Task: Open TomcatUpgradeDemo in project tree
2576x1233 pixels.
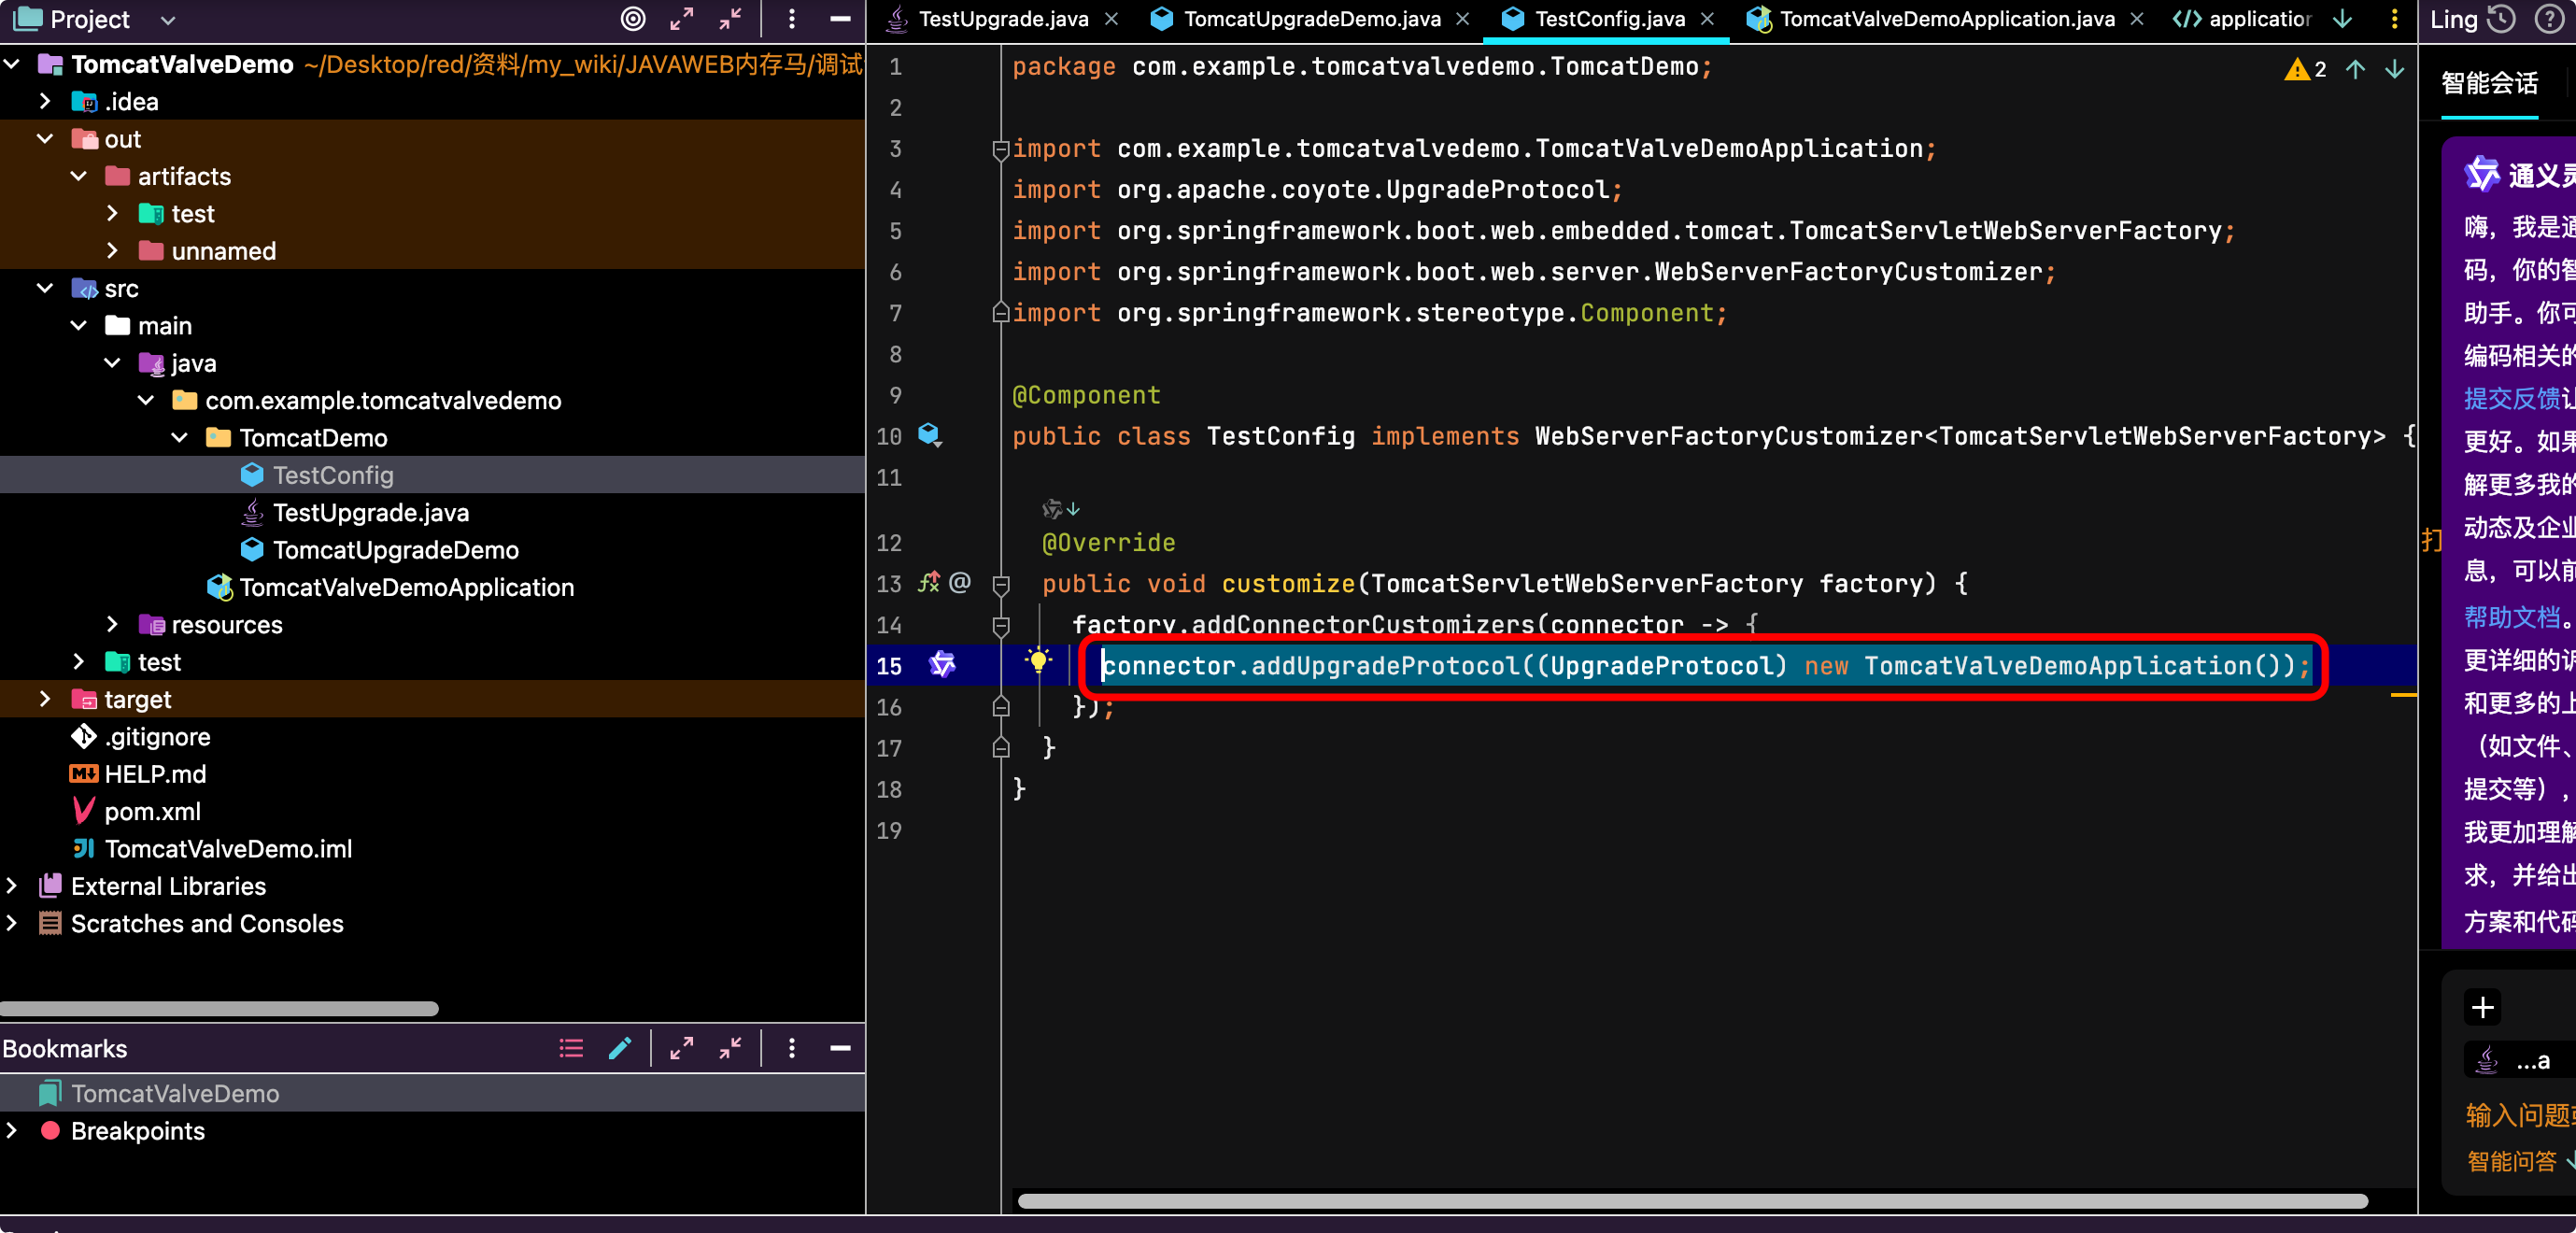Action: click(395, 550)
